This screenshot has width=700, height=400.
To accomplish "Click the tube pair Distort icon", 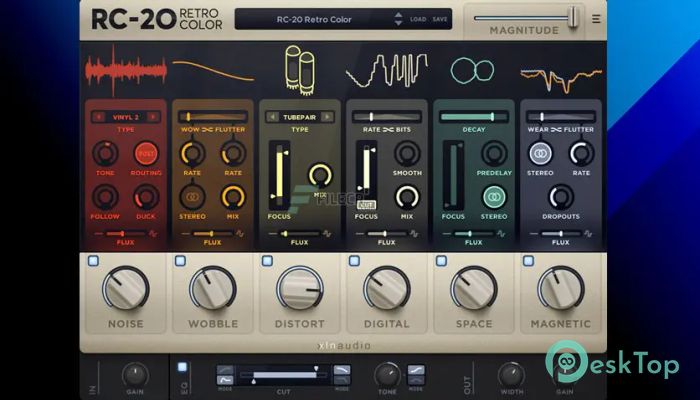I will click(300, 70).
